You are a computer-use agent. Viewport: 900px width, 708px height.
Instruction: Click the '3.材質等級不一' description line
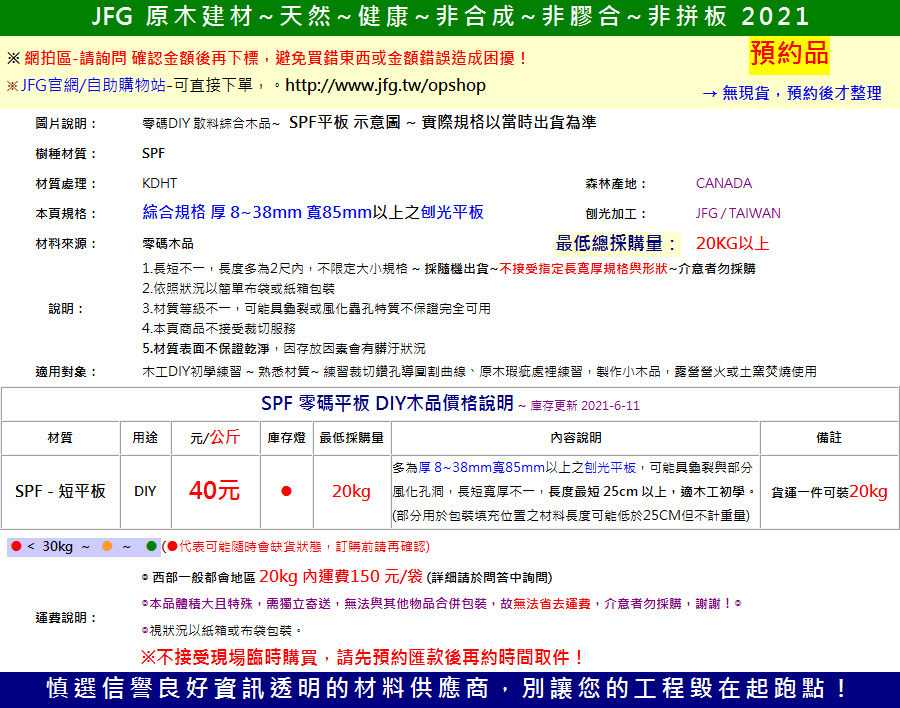pyautogui.click(x=316, y=308)
